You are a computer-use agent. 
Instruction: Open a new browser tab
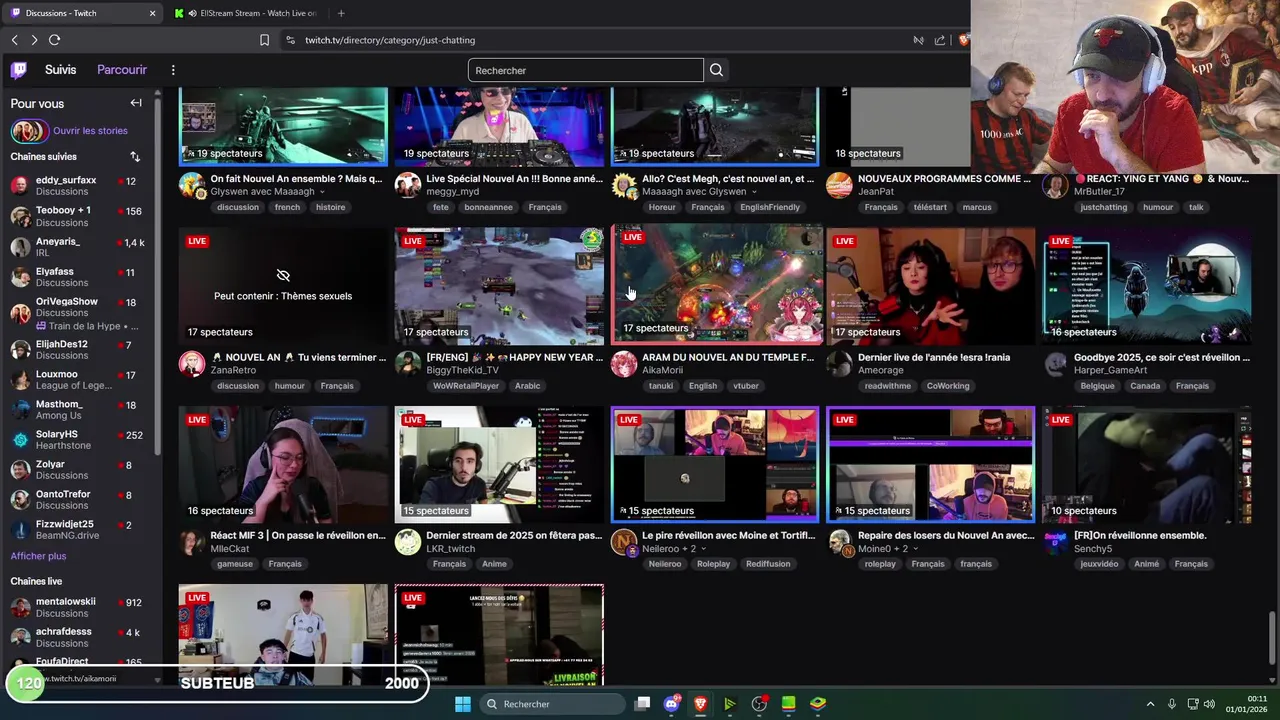[x=341, y=13]
